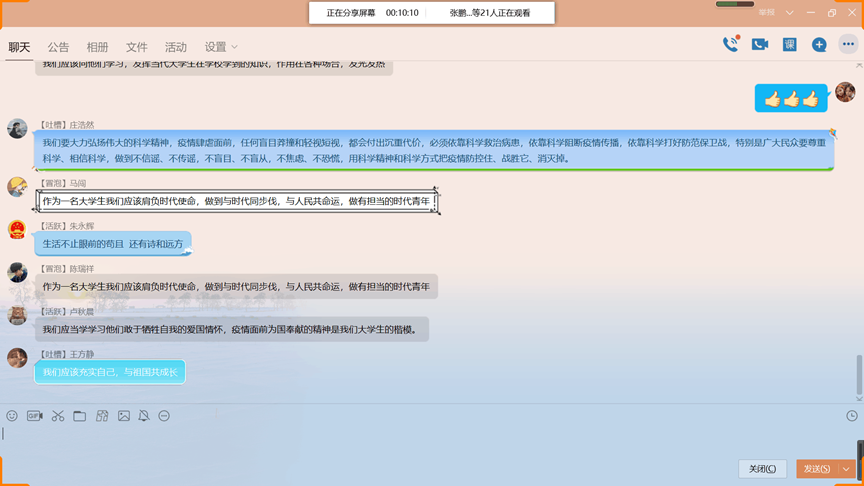Click the picture icon to send image

pos(124,416)
